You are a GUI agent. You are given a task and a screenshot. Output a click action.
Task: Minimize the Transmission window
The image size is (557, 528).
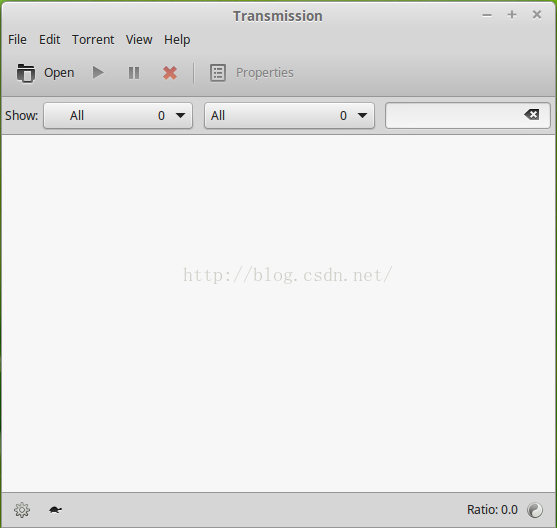tap(487, 15)
